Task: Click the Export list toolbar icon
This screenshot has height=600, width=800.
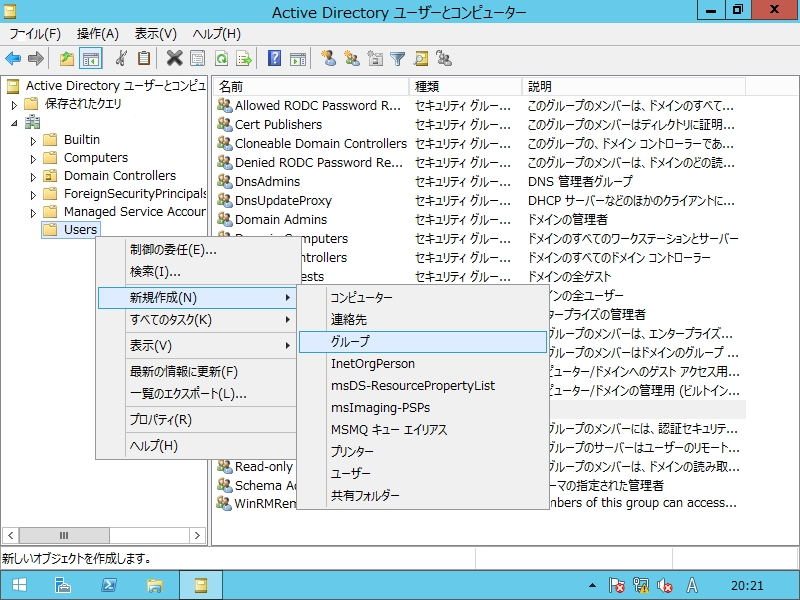Action: click(x=242, y=58)
